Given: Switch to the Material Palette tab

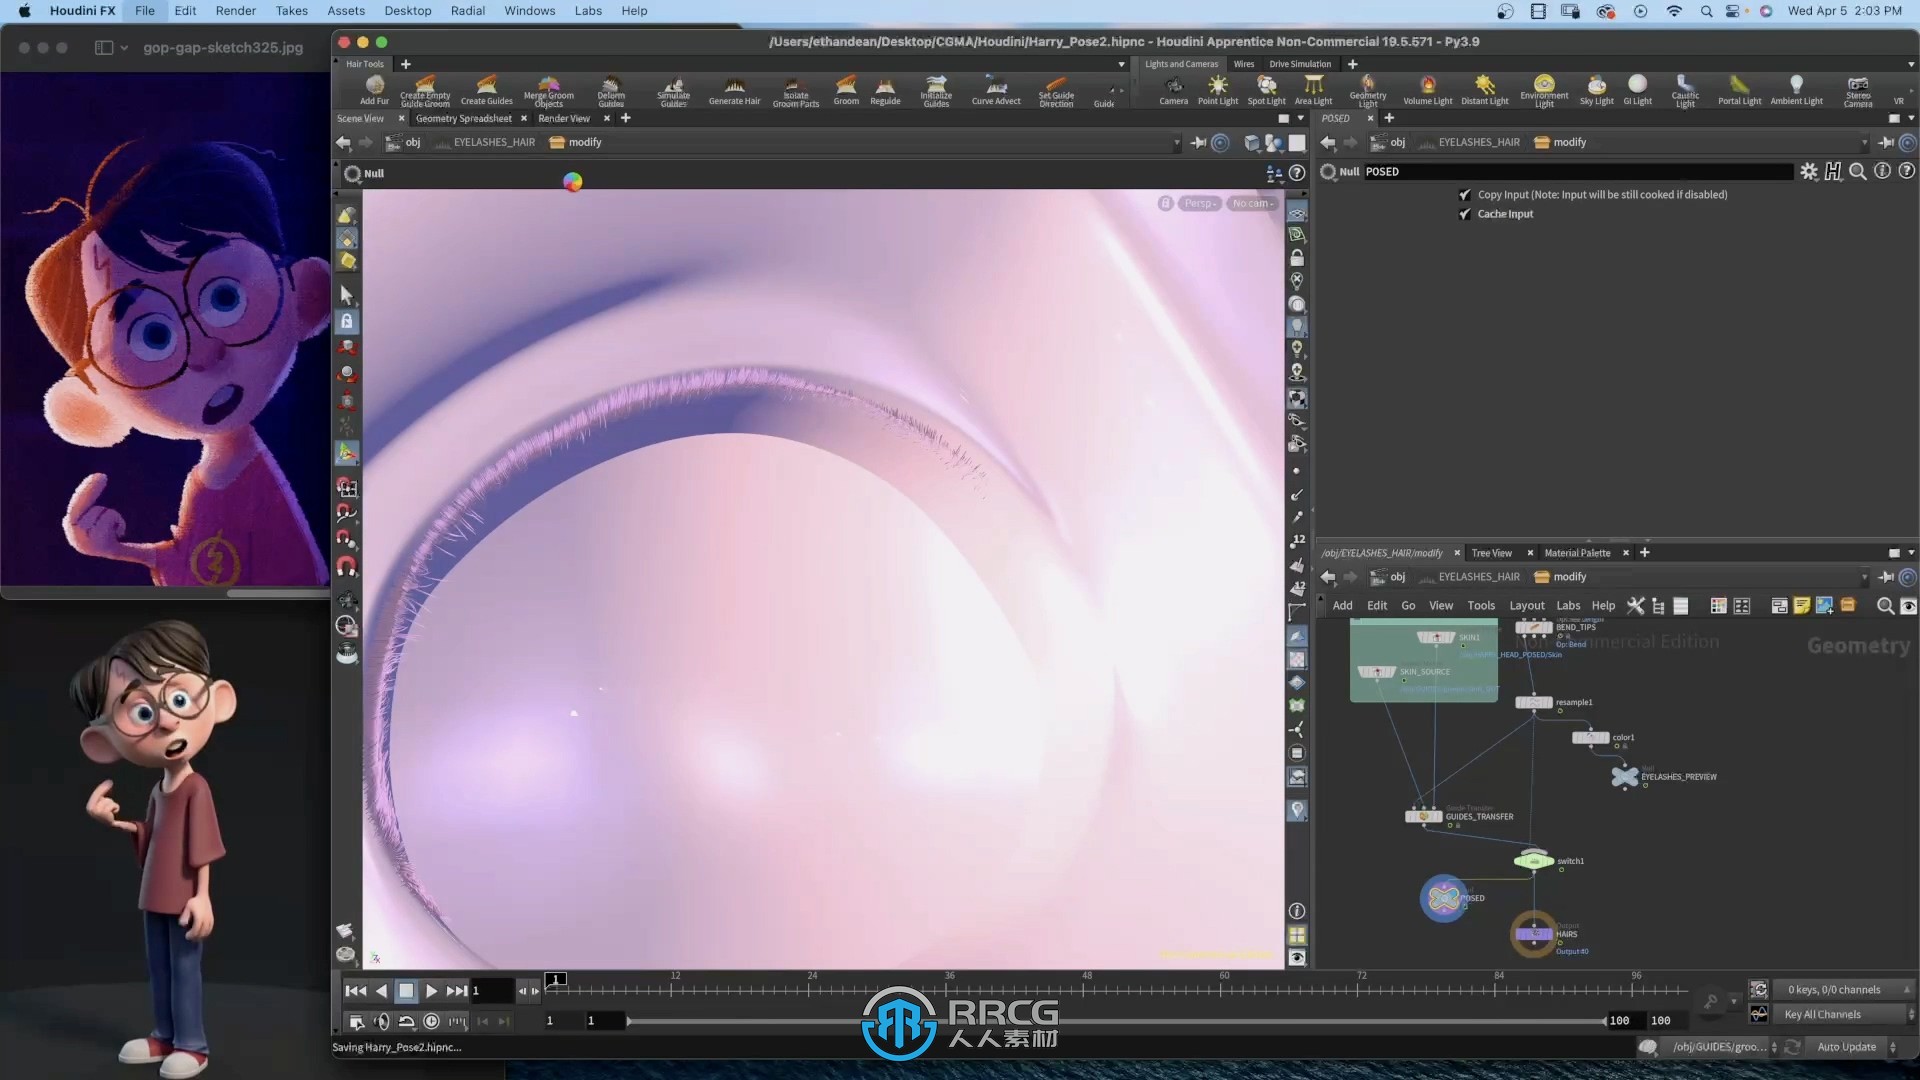Looking at the screenshot, I should click(x=1577, y=553).
